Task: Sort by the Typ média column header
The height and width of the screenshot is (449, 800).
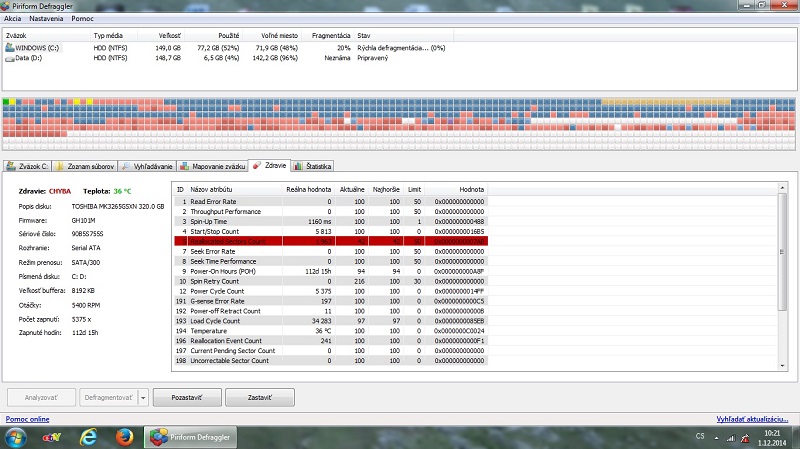Action: coord(115,36)
